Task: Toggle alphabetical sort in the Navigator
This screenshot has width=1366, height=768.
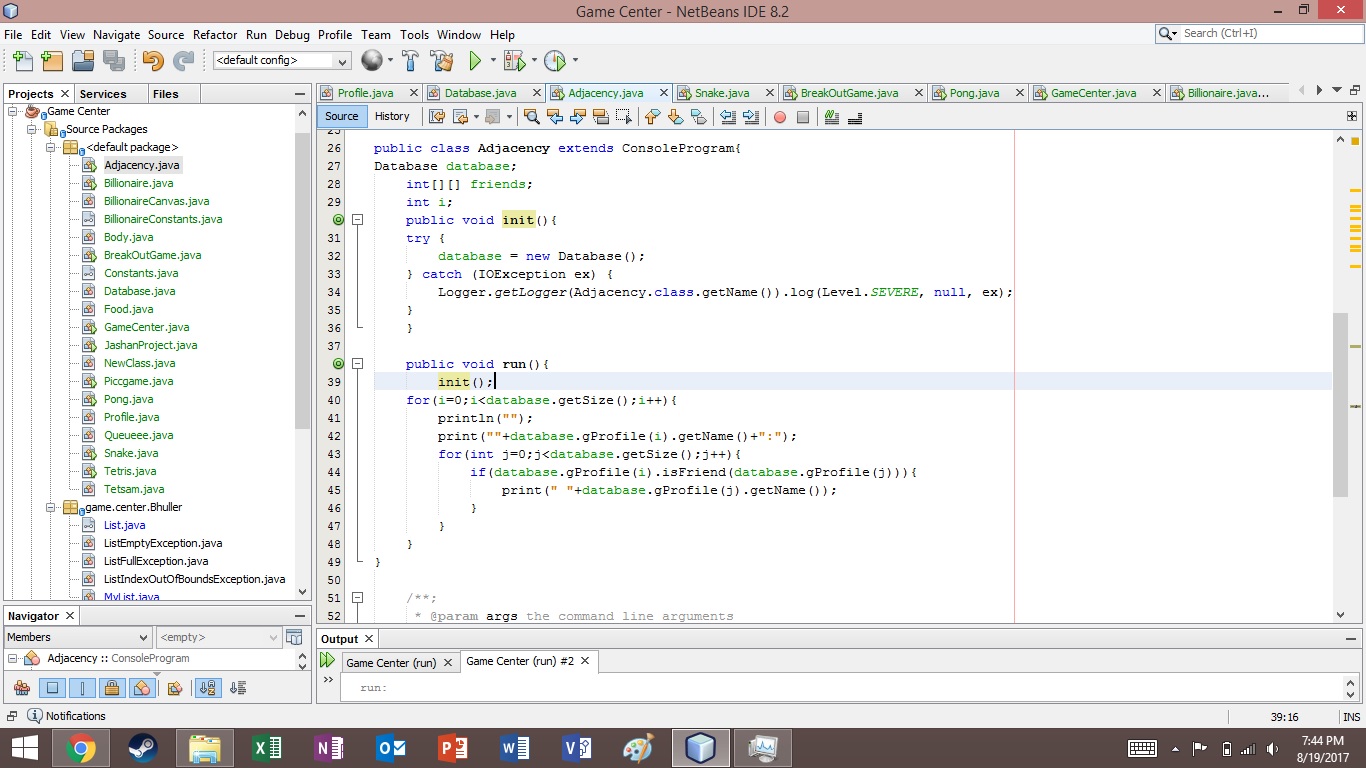Action: (x=206, y=687)
